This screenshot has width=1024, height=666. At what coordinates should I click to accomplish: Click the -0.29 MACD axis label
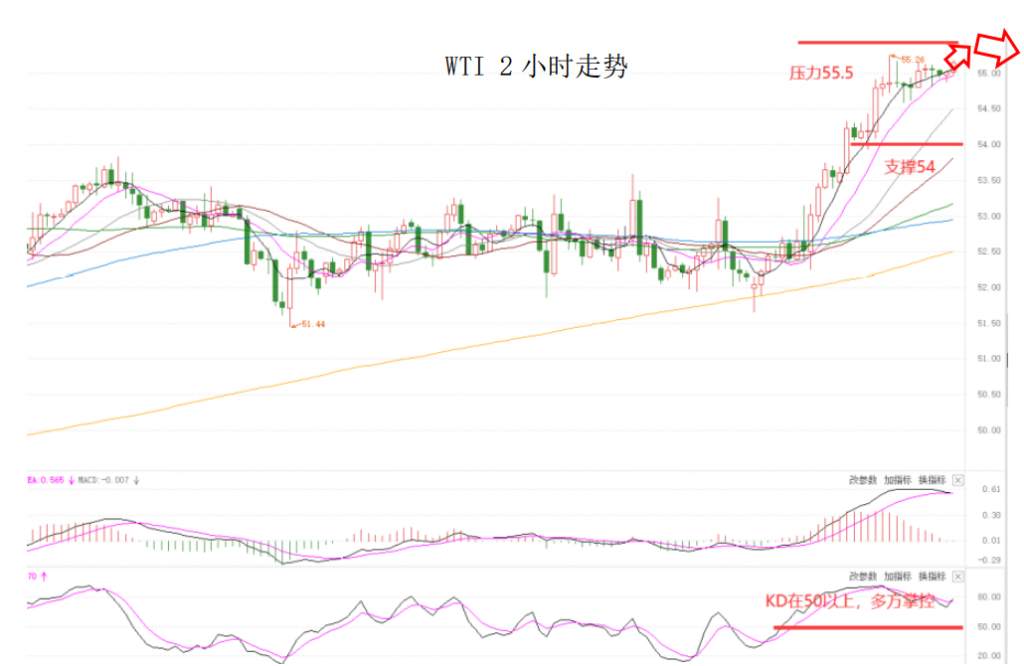990,560
